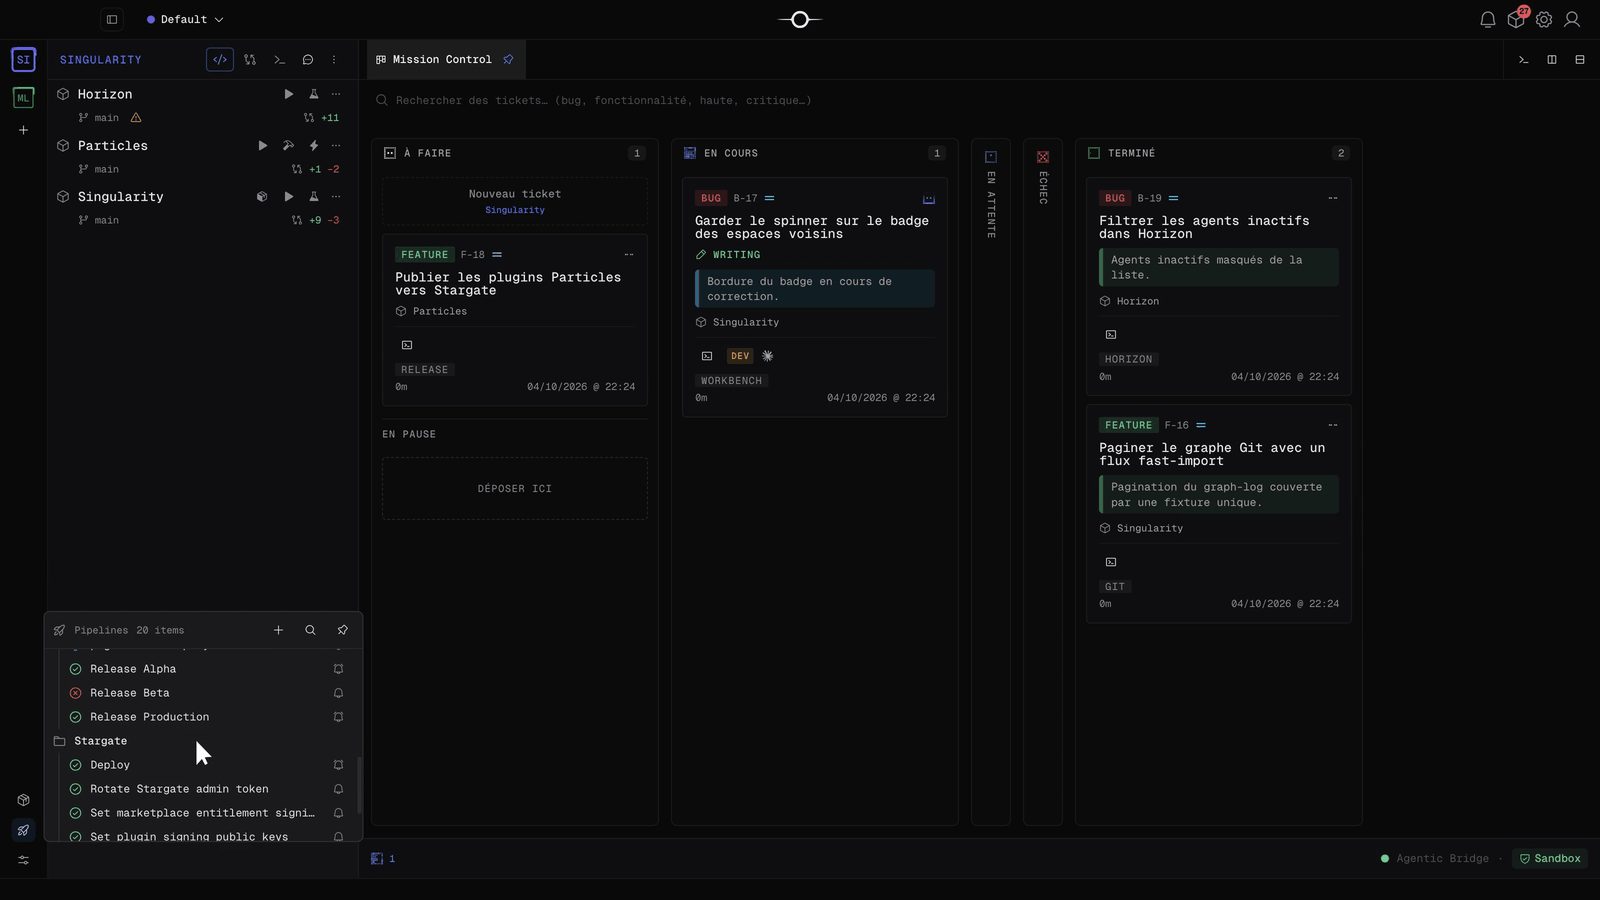The image size is (1600, 900).
Task: Open the vertical dots menu in SINGULARITY header
Action: pyautogui.click(x=334, y=60)
